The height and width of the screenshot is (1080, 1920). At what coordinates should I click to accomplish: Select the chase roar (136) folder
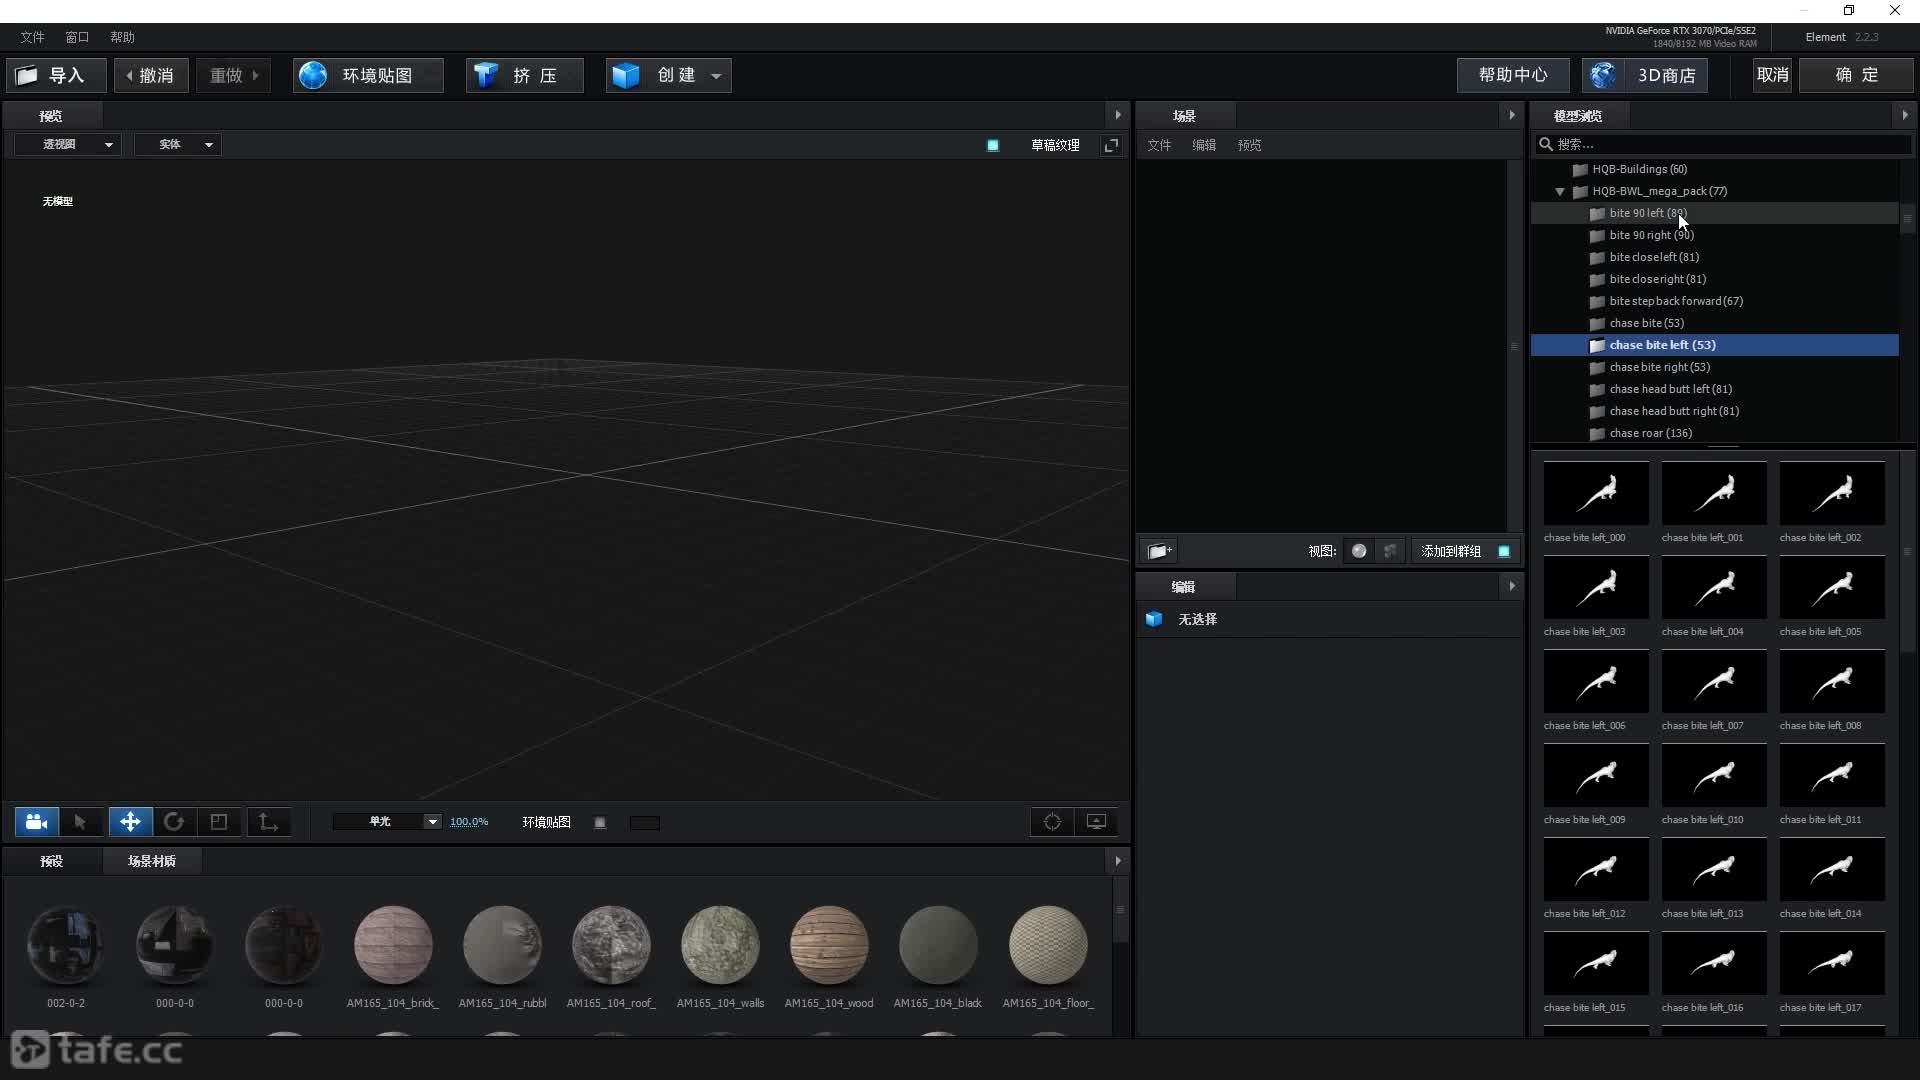click(x=1650, y=433)
